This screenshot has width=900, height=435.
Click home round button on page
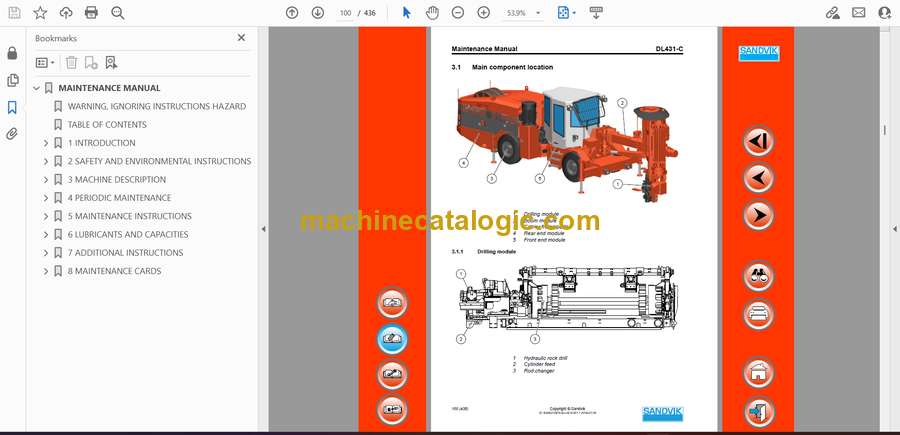pos(758,372)
